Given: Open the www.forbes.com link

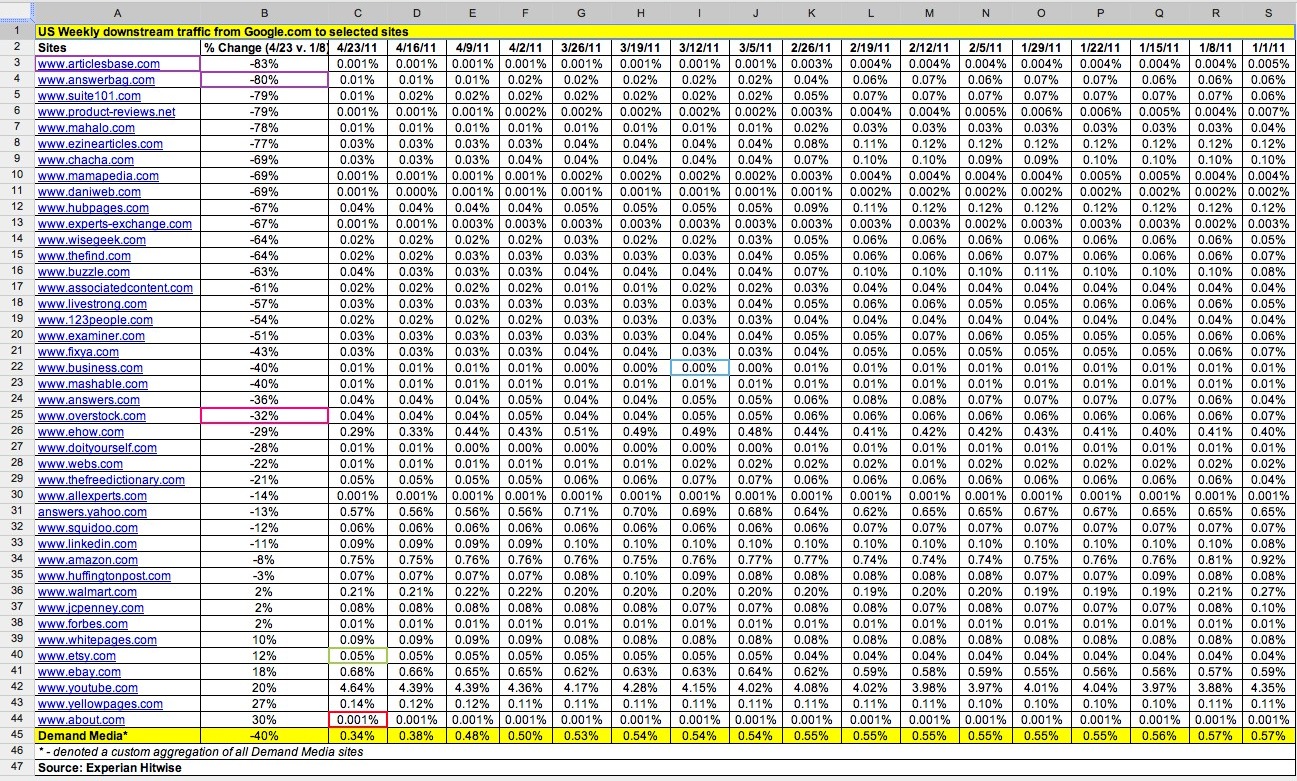Looking at the screenshot, I should tap(83, 624).
